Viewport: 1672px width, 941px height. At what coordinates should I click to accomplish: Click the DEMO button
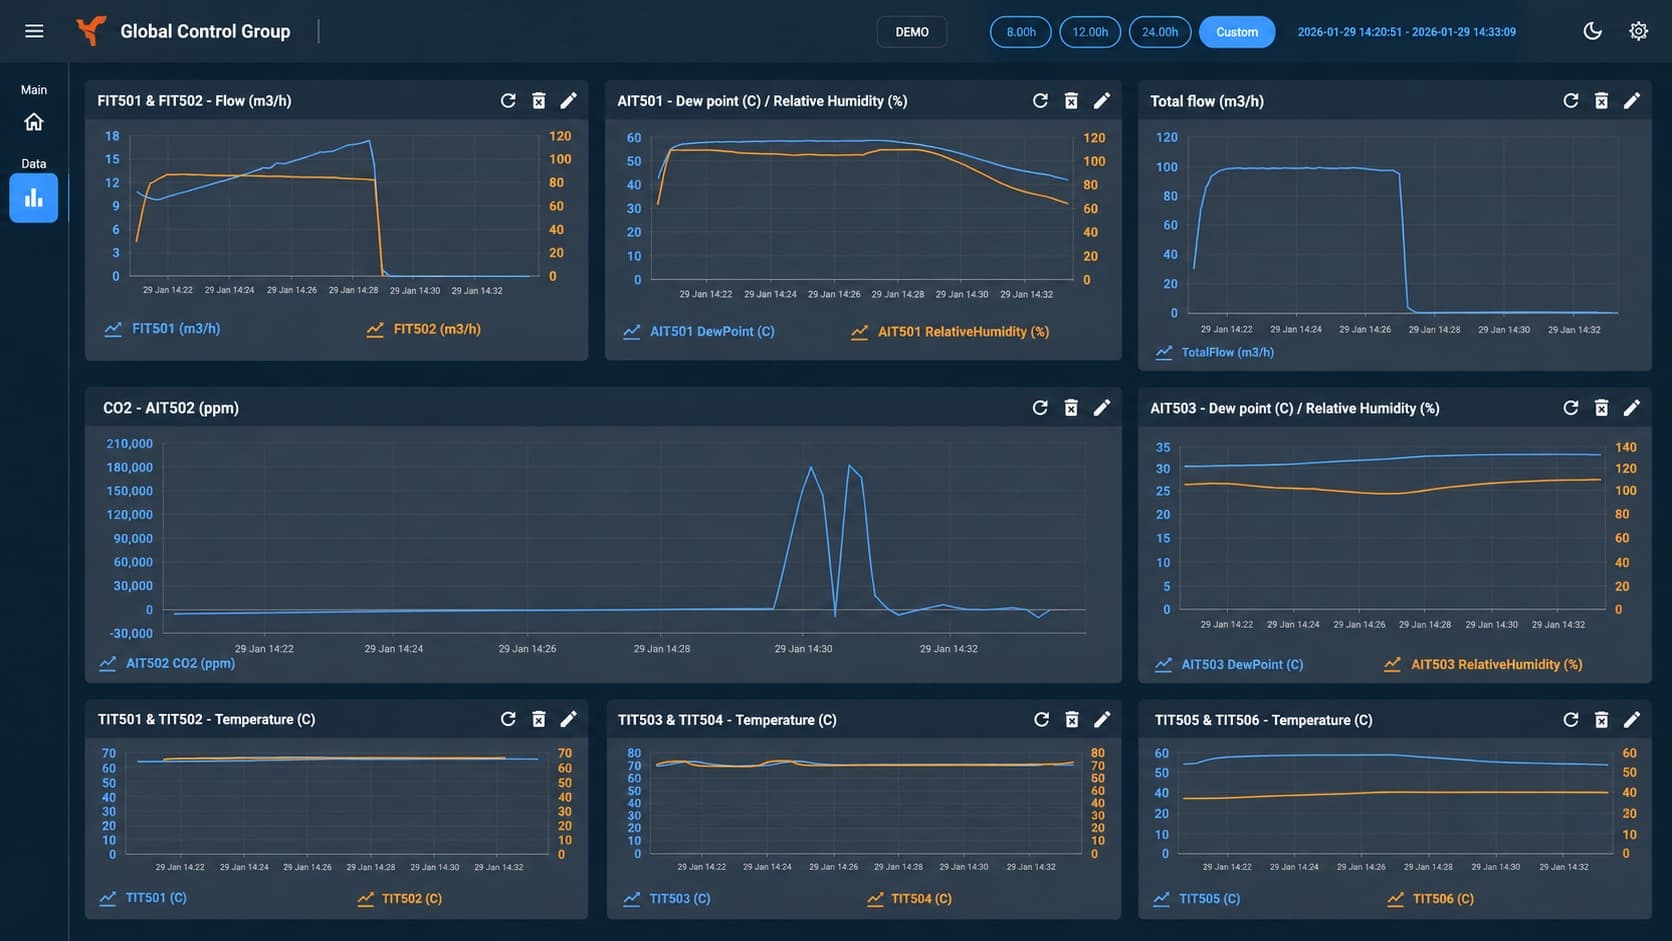point(912,32)
